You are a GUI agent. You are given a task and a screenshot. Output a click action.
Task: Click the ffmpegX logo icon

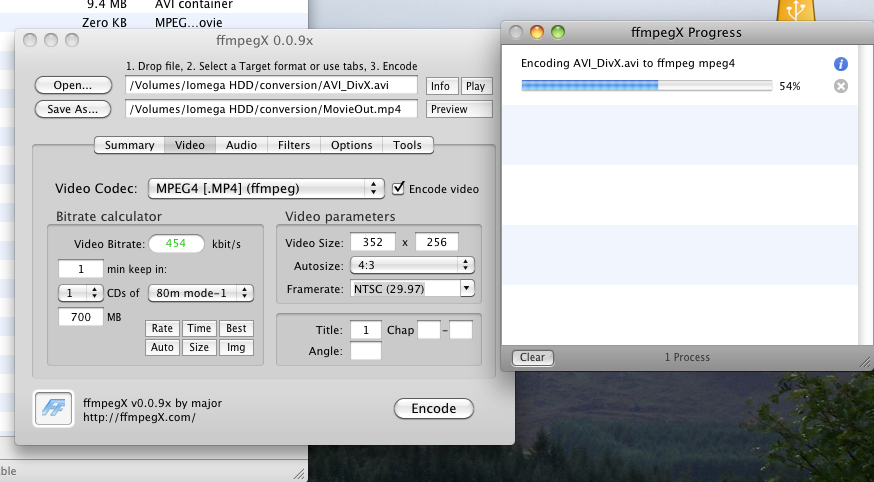(x=50, y=407)
